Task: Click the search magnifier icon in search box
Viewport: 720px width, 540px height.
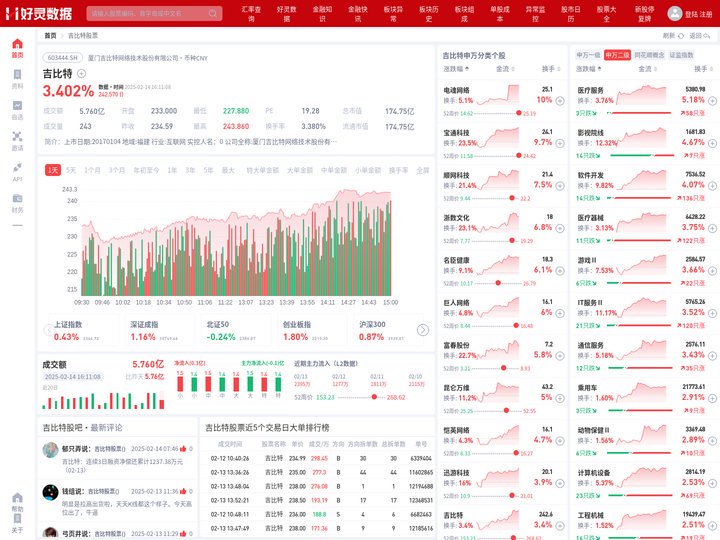Action: [x=213, y=13]
